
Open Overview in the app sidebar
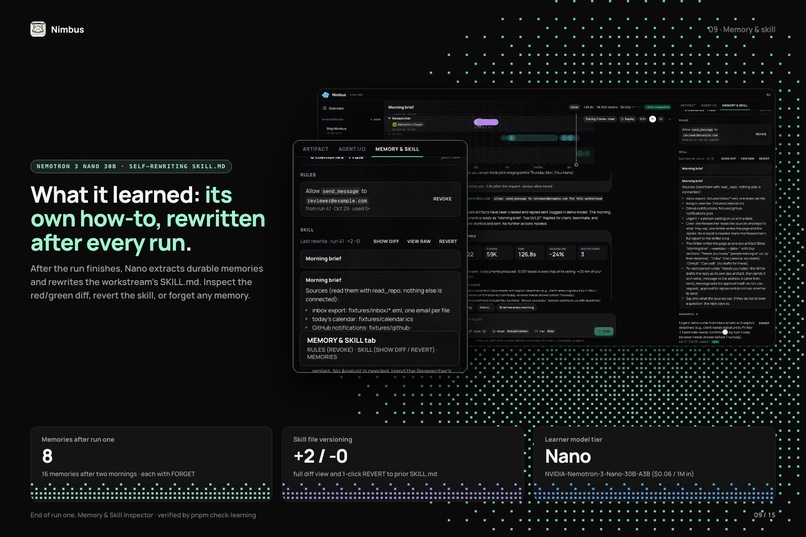(333, 108)
